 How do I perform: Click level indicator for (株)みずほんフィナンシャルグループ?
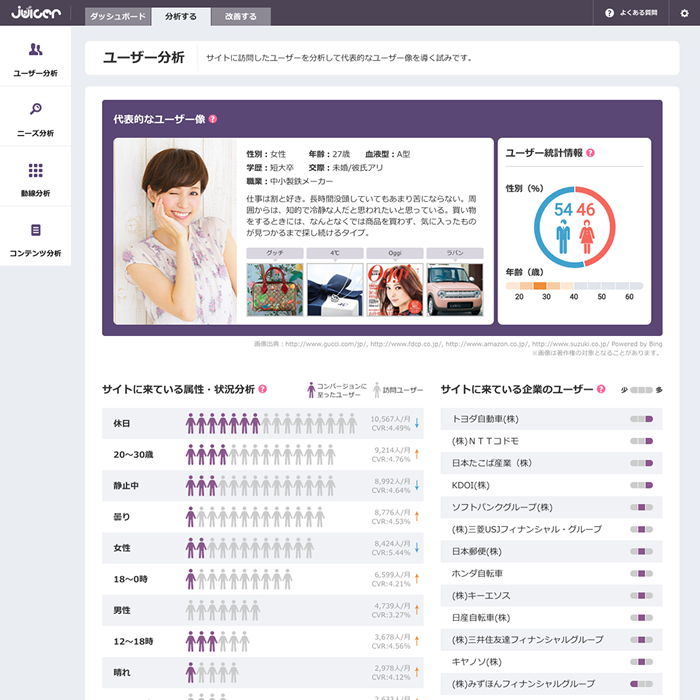tap(642, 684)
